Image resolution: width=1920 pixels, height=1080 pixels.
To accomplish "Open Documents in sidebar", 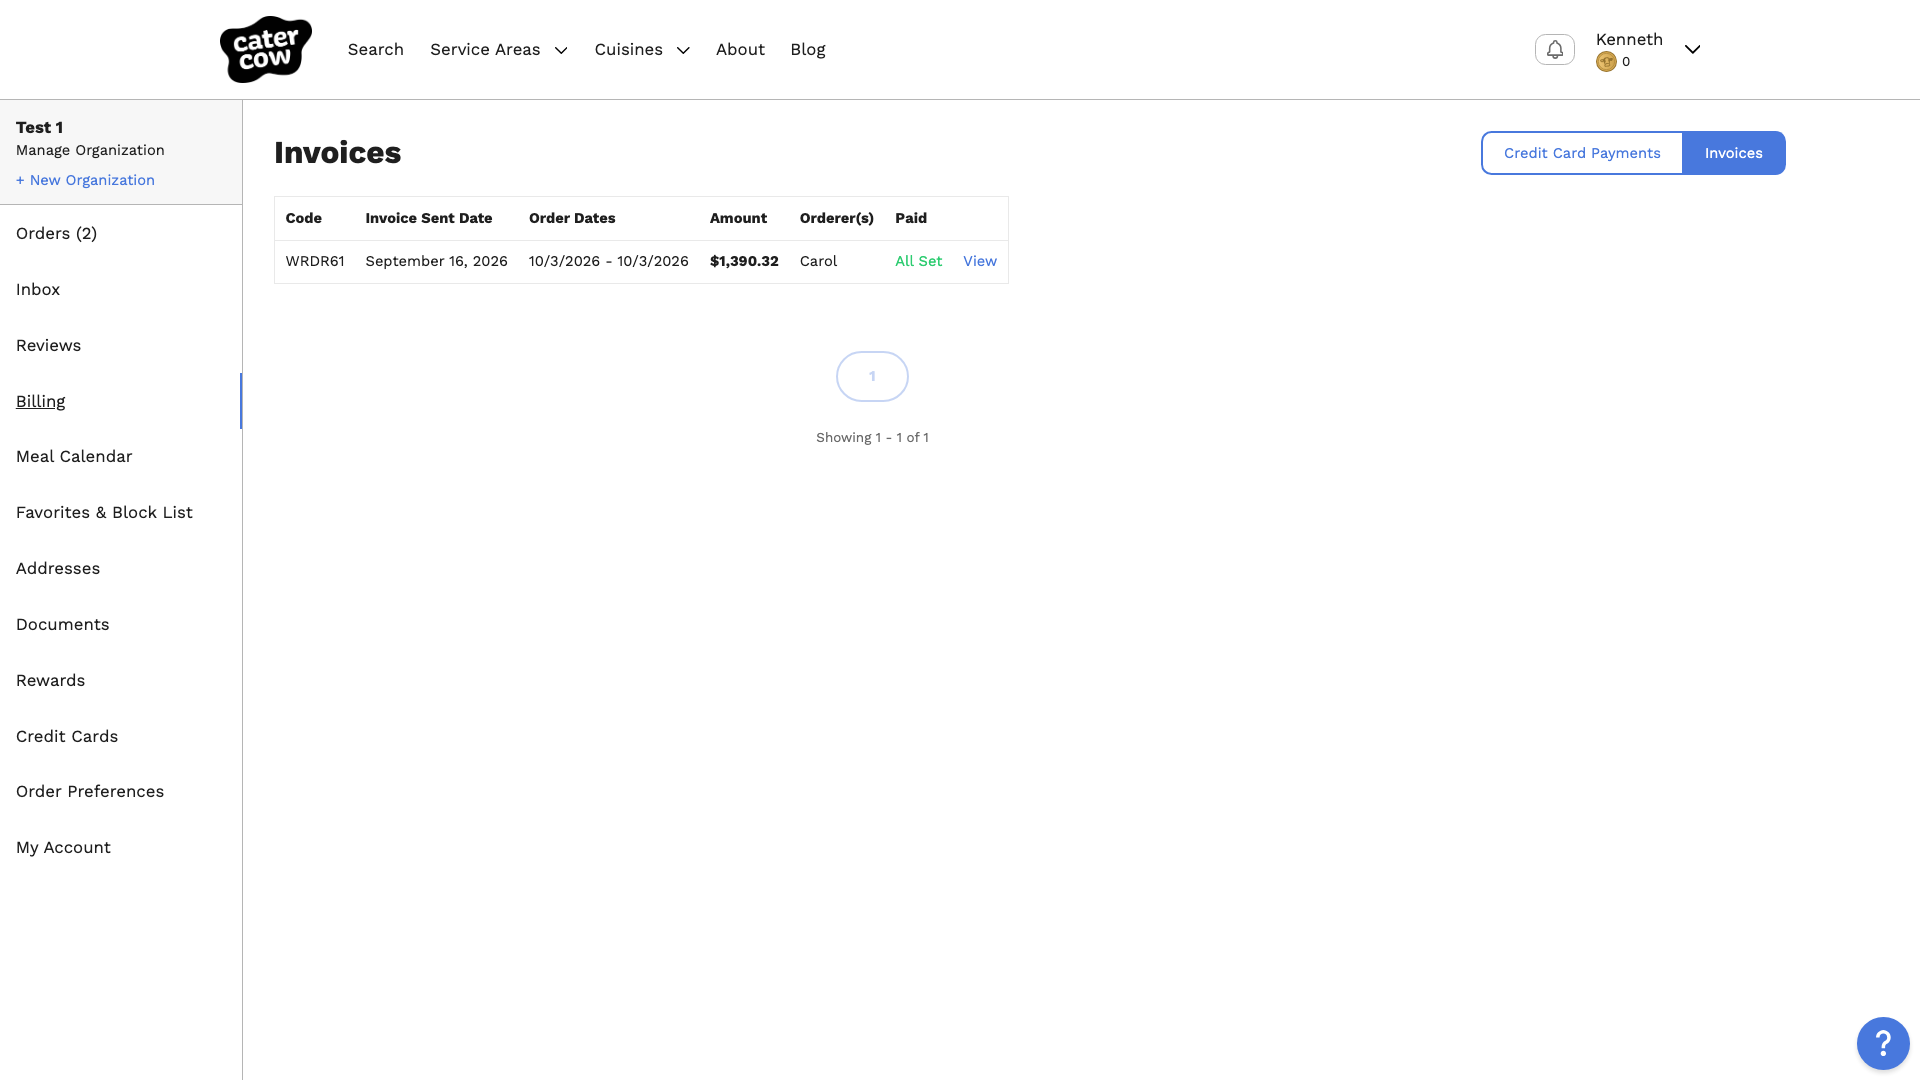I will pyautogui.click(x=62, y=624).
